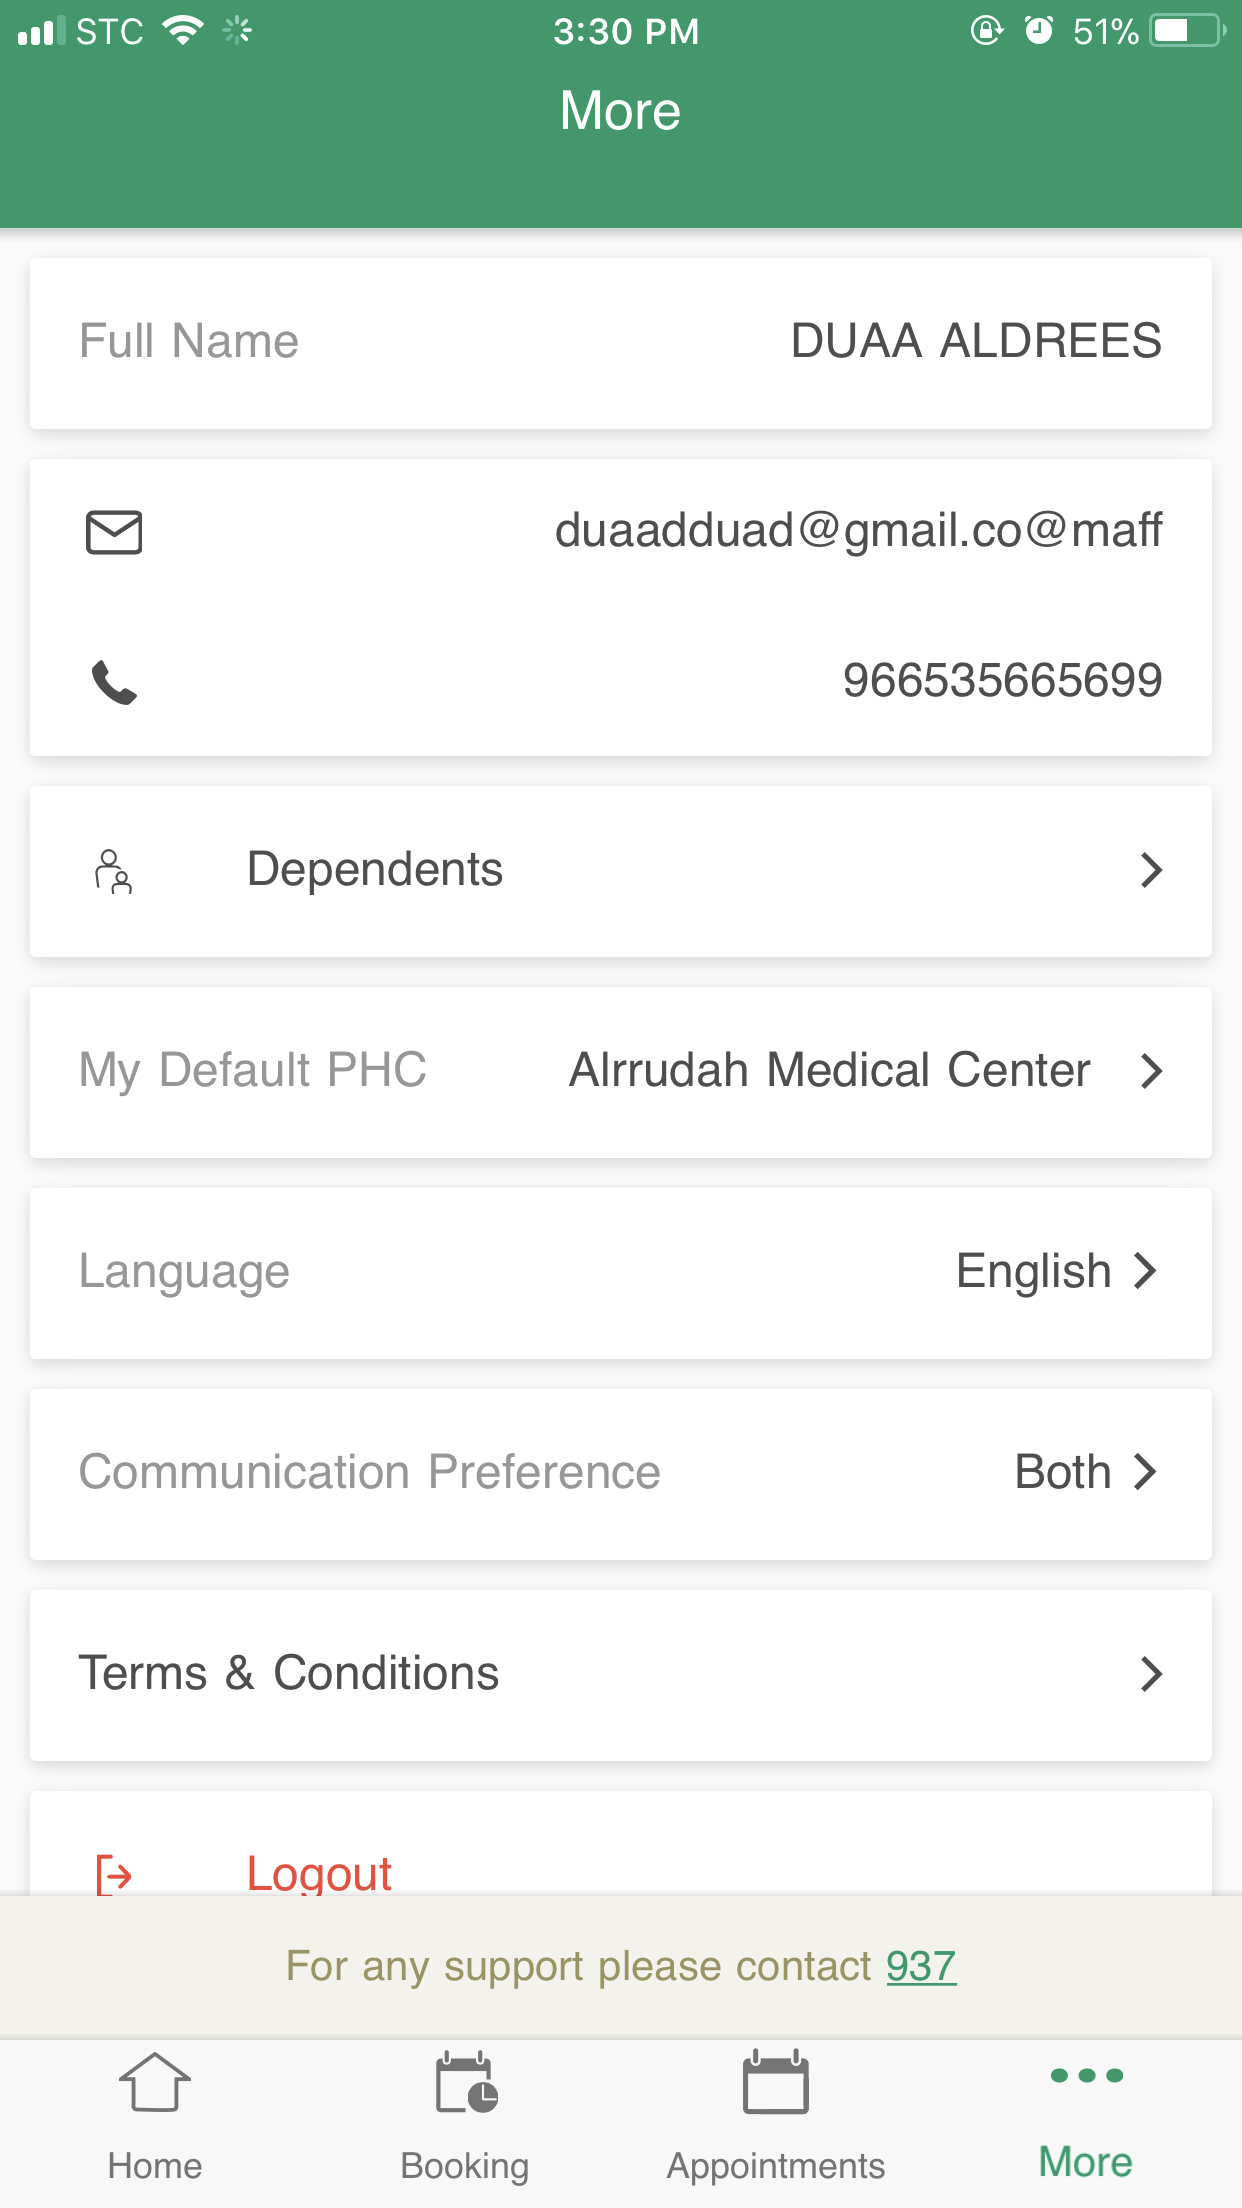
Task: Tap the Dependents people icon
Action: (113, 871)
